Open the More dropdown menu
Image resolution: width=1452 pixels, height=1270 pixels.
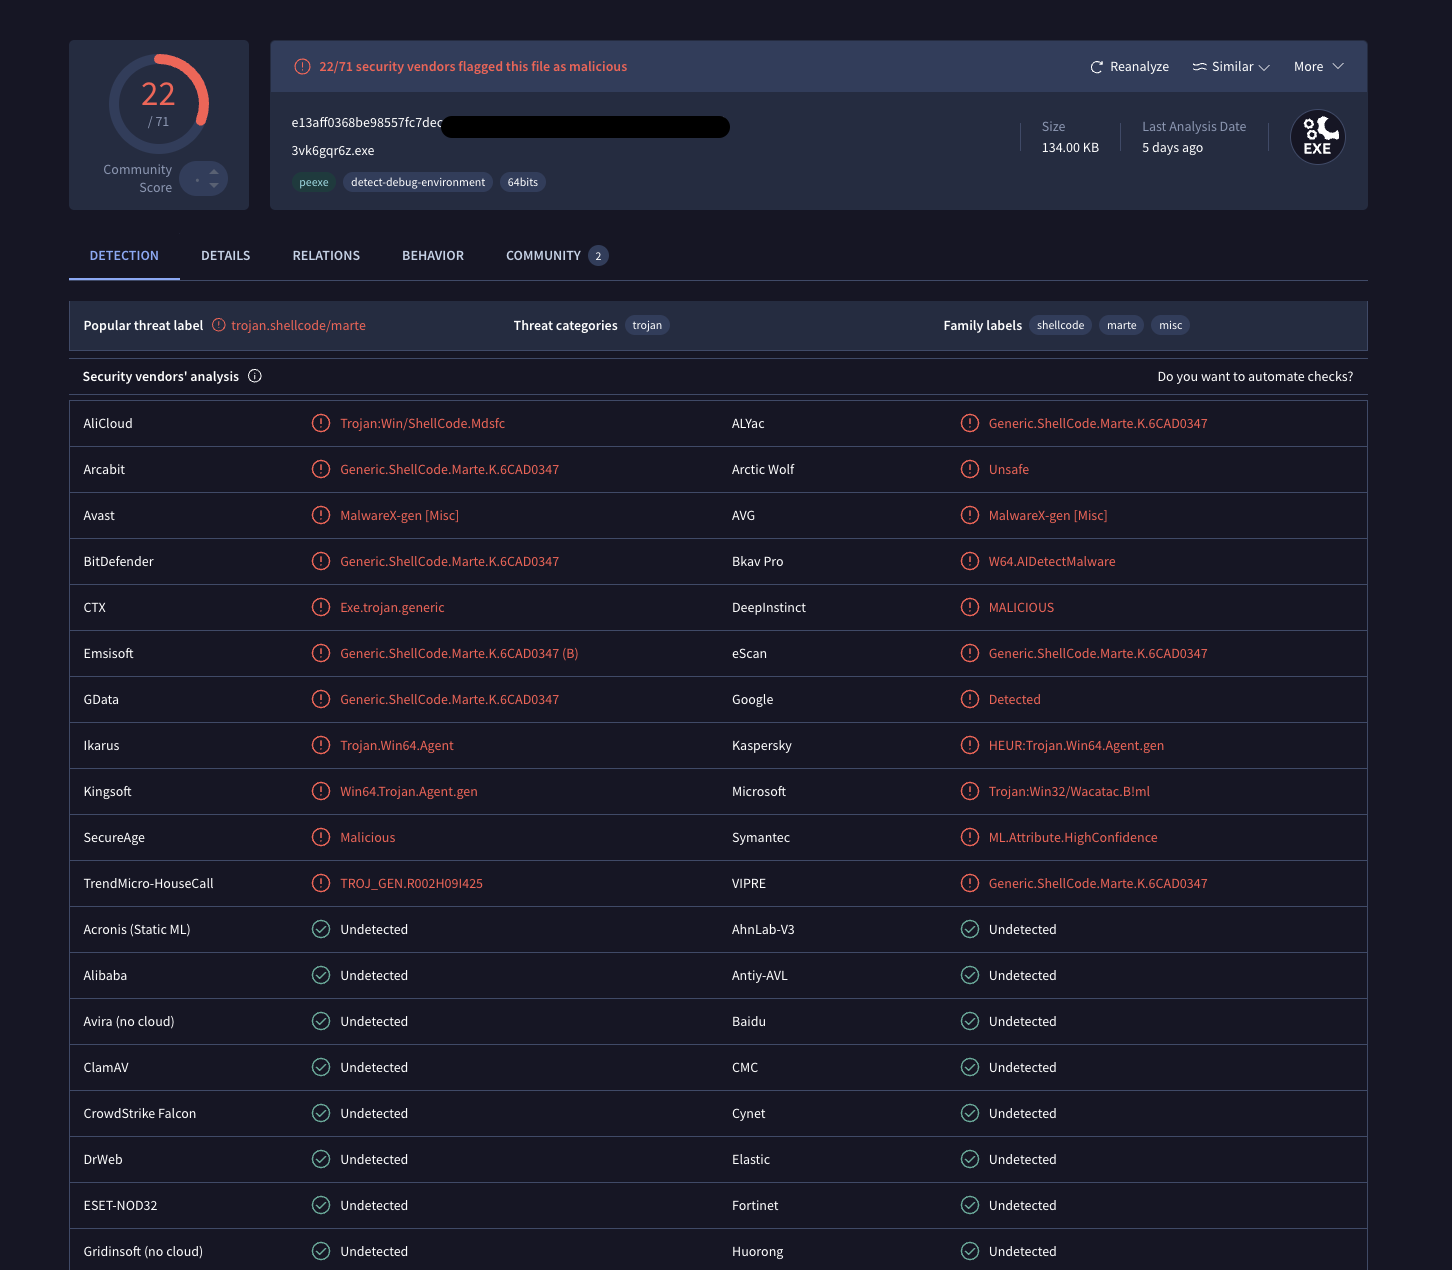[x=1318, y=67]
